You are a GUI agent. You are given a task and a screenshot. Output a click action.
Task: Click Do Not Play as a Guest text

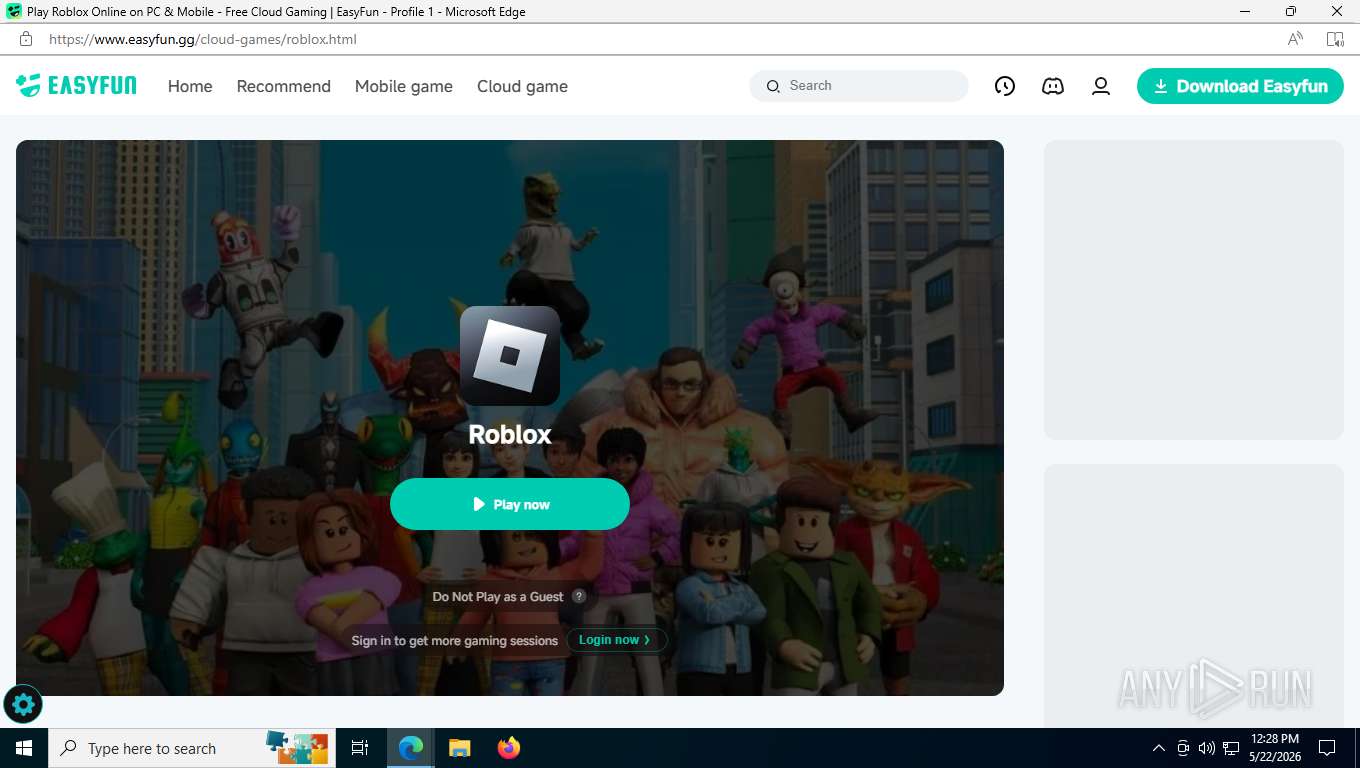[x=498, y=597]
